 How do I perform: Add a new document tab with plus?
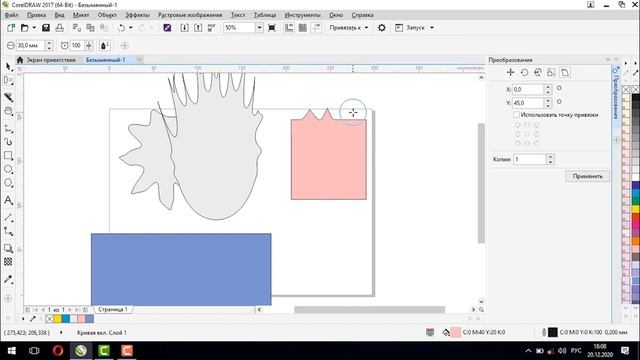point(139,60)
